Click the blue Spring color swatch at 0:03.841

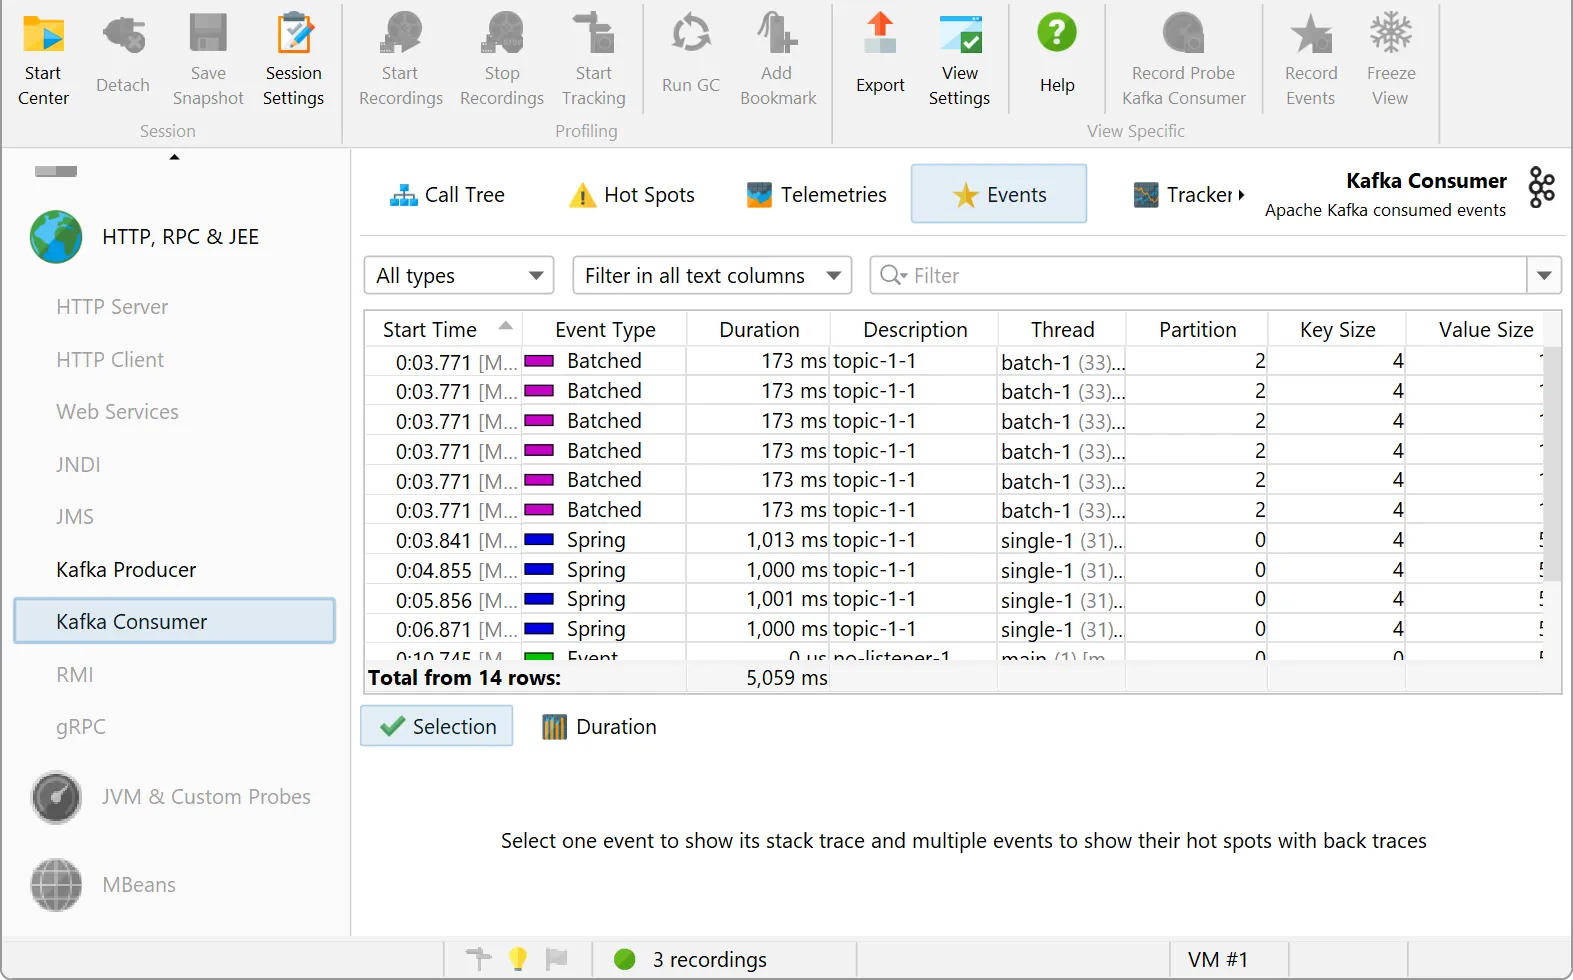[539, 540]
